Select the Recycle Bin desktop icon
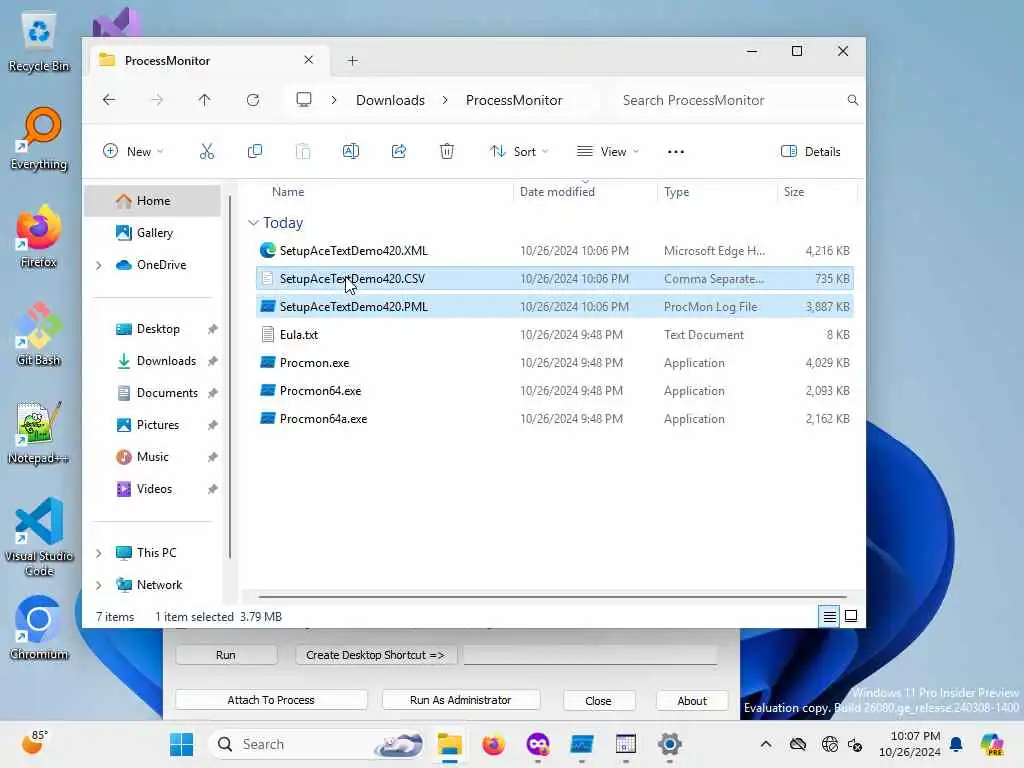Screen dimensions: 1024x768 39,42
